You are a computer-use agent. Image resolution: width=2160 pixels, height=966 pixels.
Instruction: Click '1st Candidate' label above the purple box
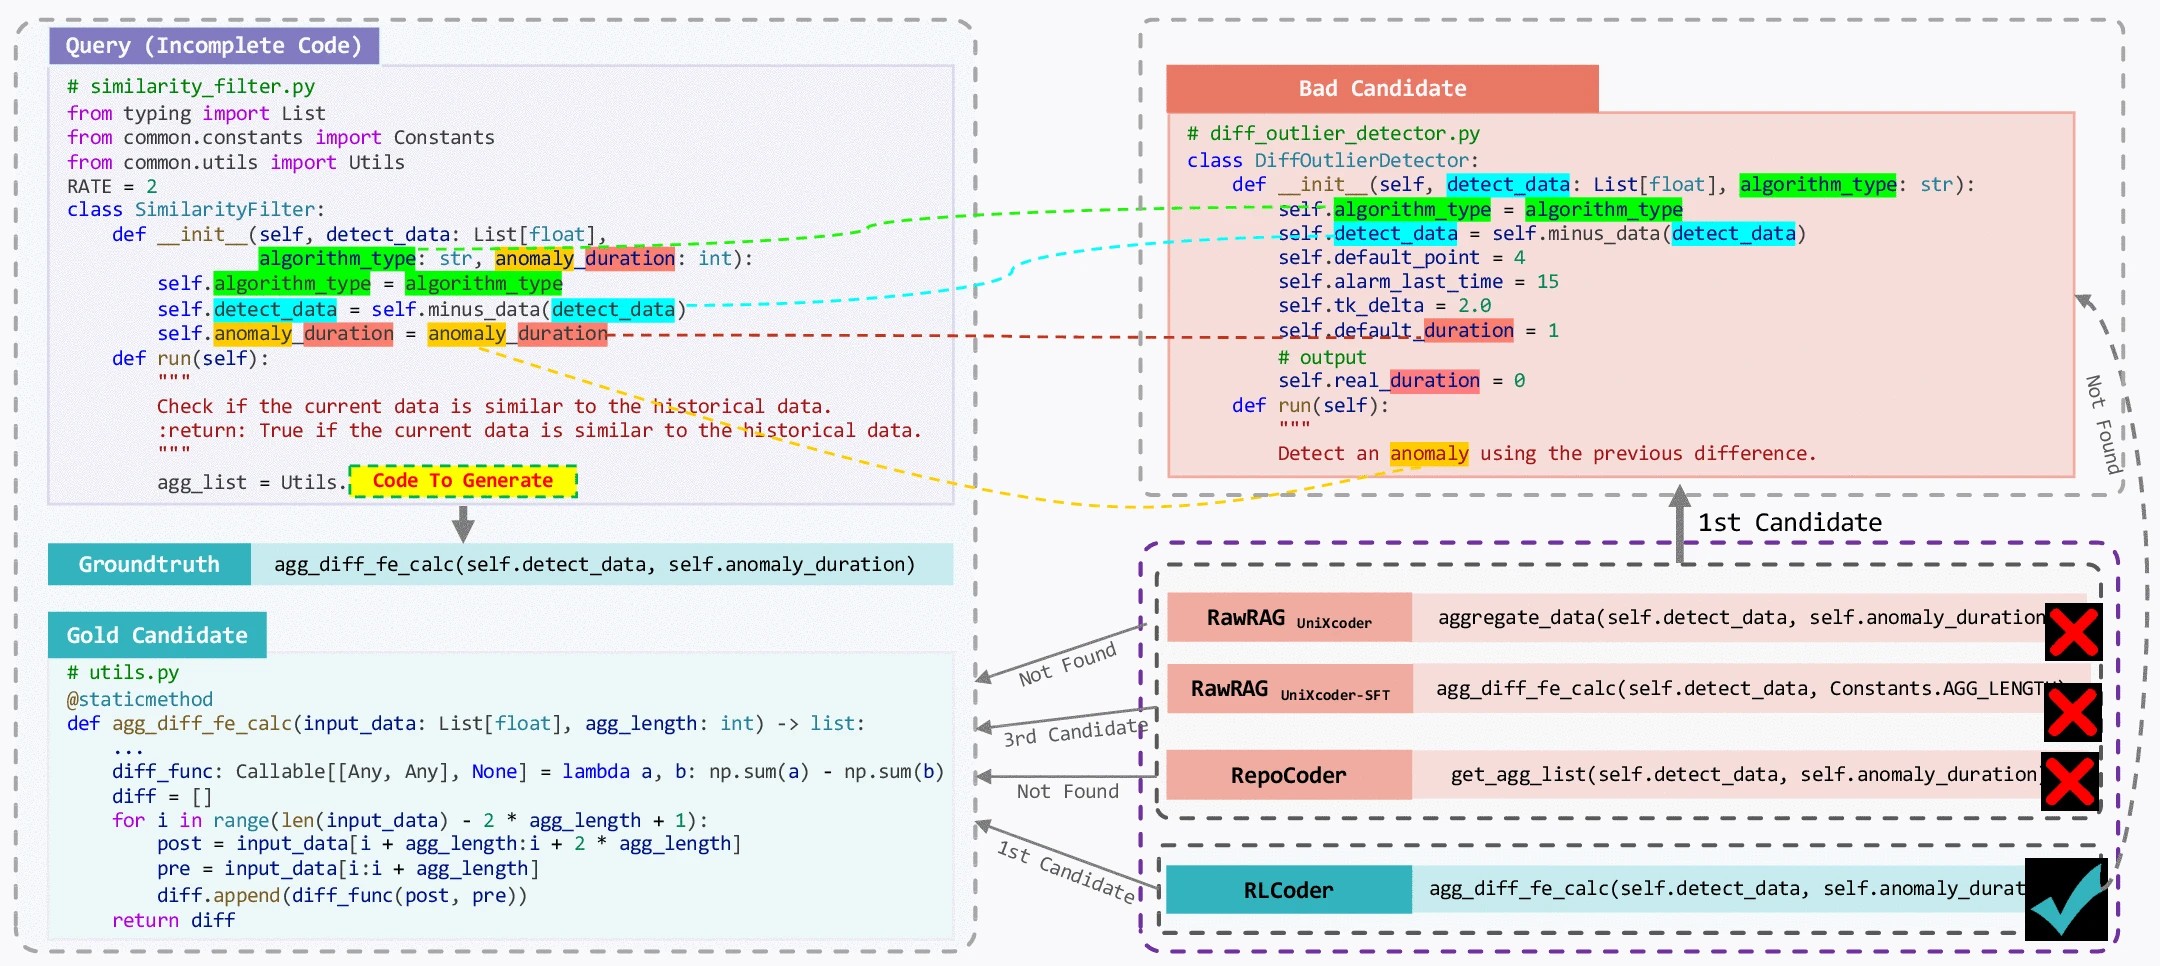(1789, 523)
